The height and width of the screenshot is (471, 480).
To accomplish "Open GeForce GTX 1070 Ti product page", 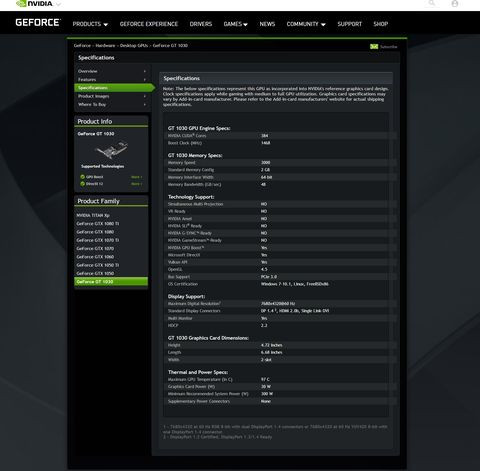I will [98, 240].
